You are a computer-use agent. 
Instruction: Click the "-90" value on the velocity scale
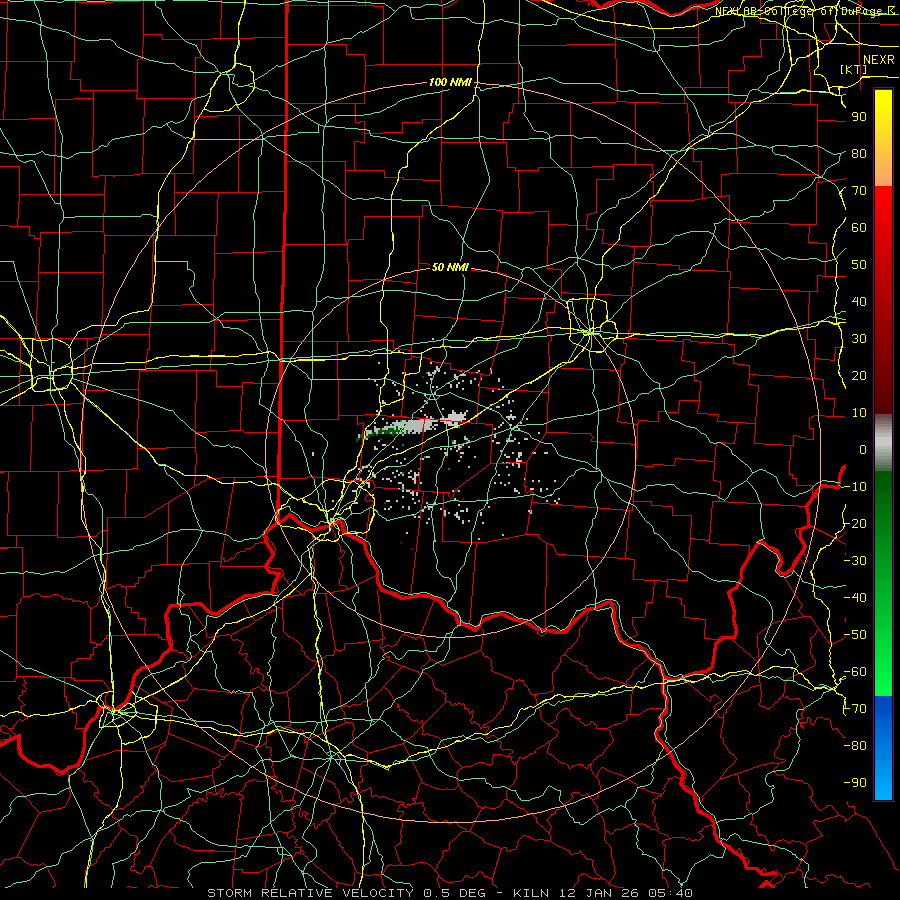[855, 783]
